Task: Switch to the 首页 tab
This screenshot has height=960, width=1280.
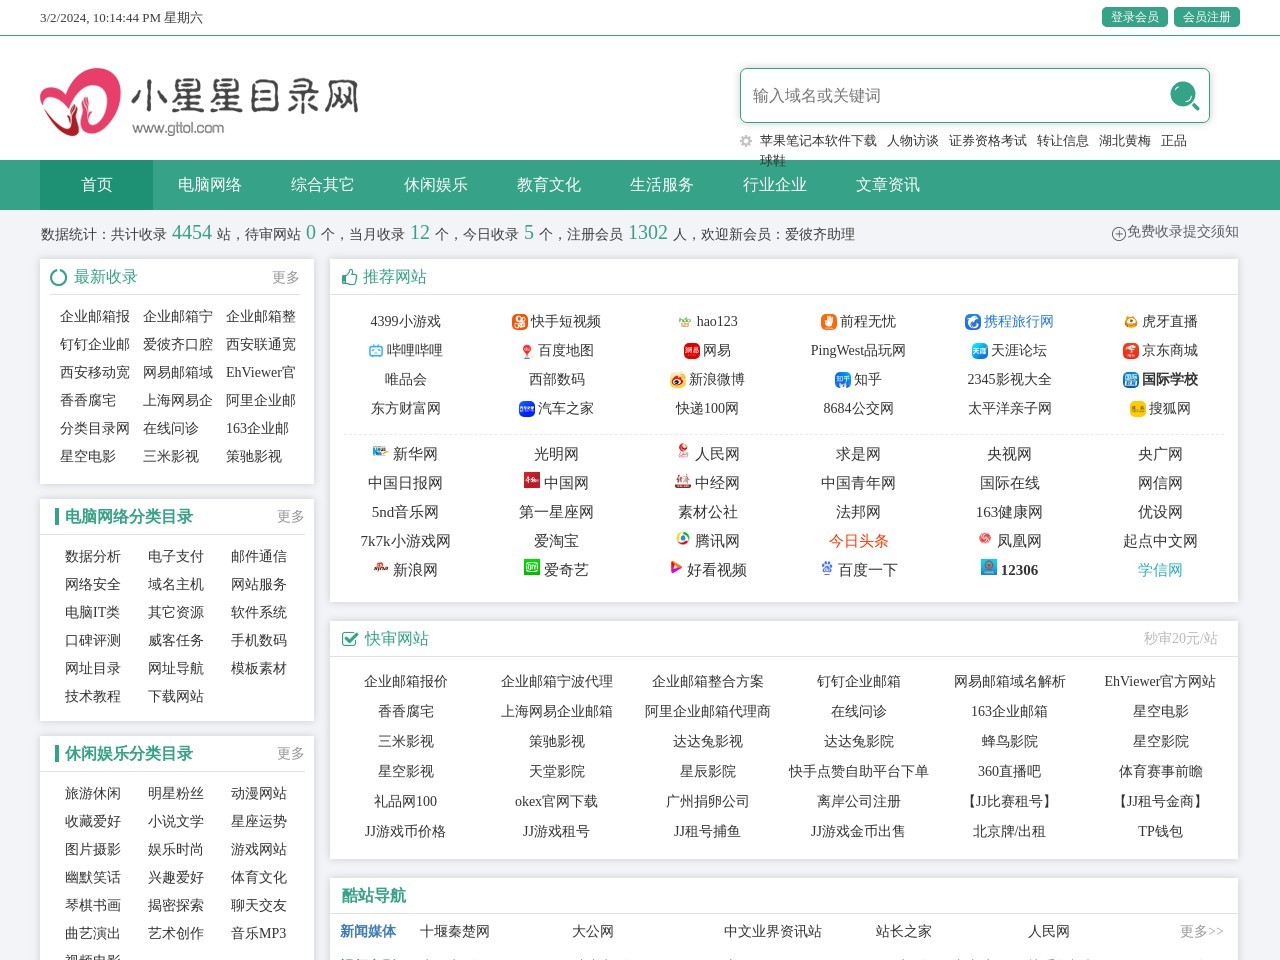Action: pyautogui.click(x=96, y=184)
